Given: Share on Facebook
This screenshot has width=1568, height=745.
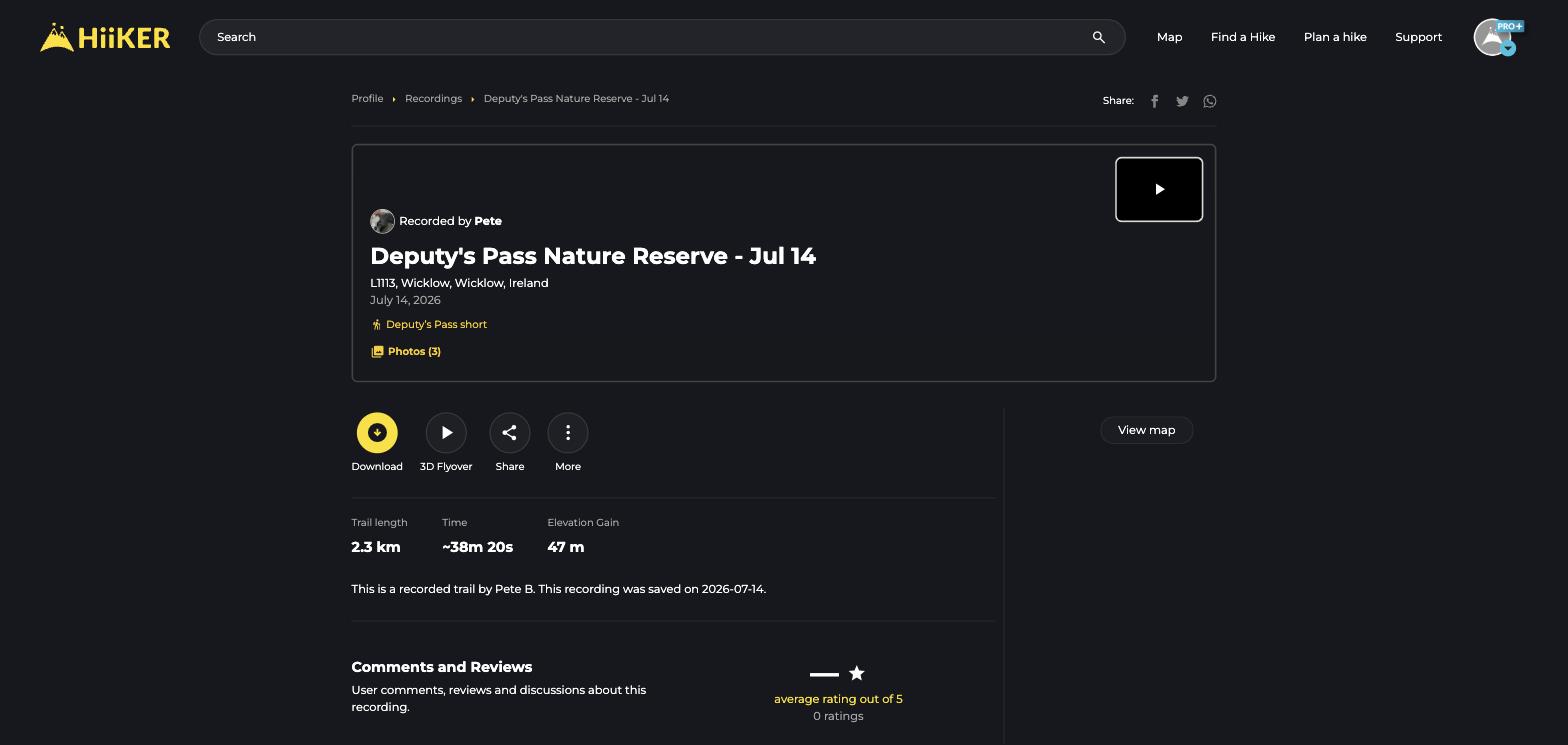Looking at the screenshot, I should (x=1155, y=101).
